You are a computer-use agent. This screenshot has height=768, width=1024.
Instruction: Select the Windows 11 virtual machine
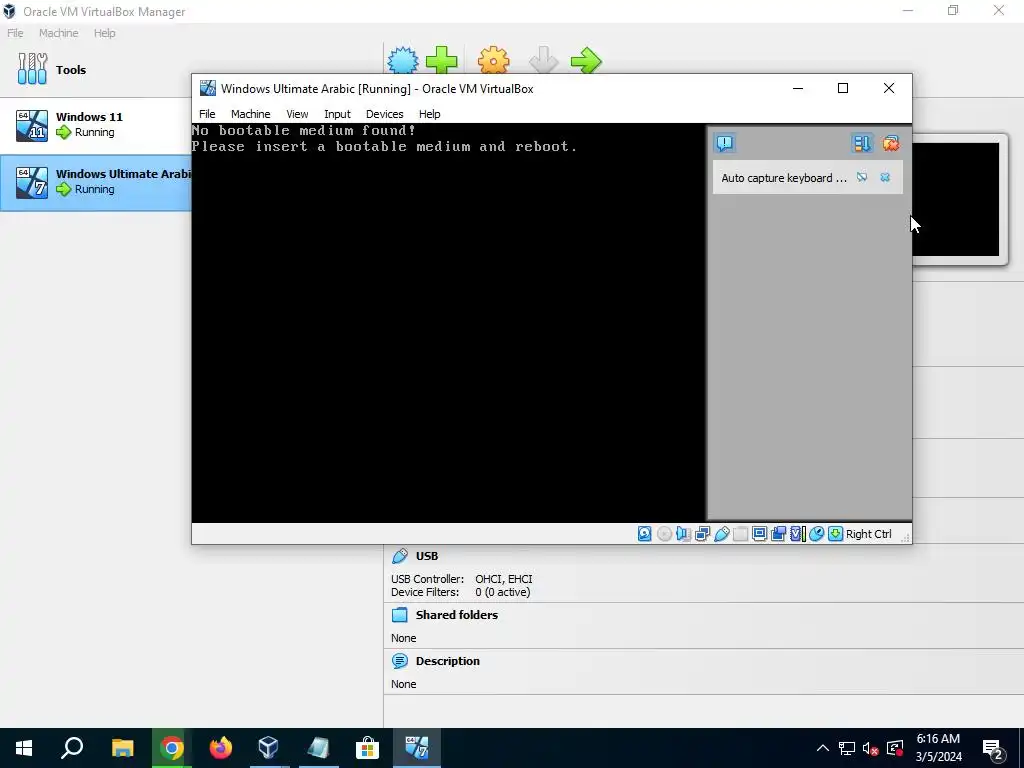pyautogui.click(x=95, y=125)
